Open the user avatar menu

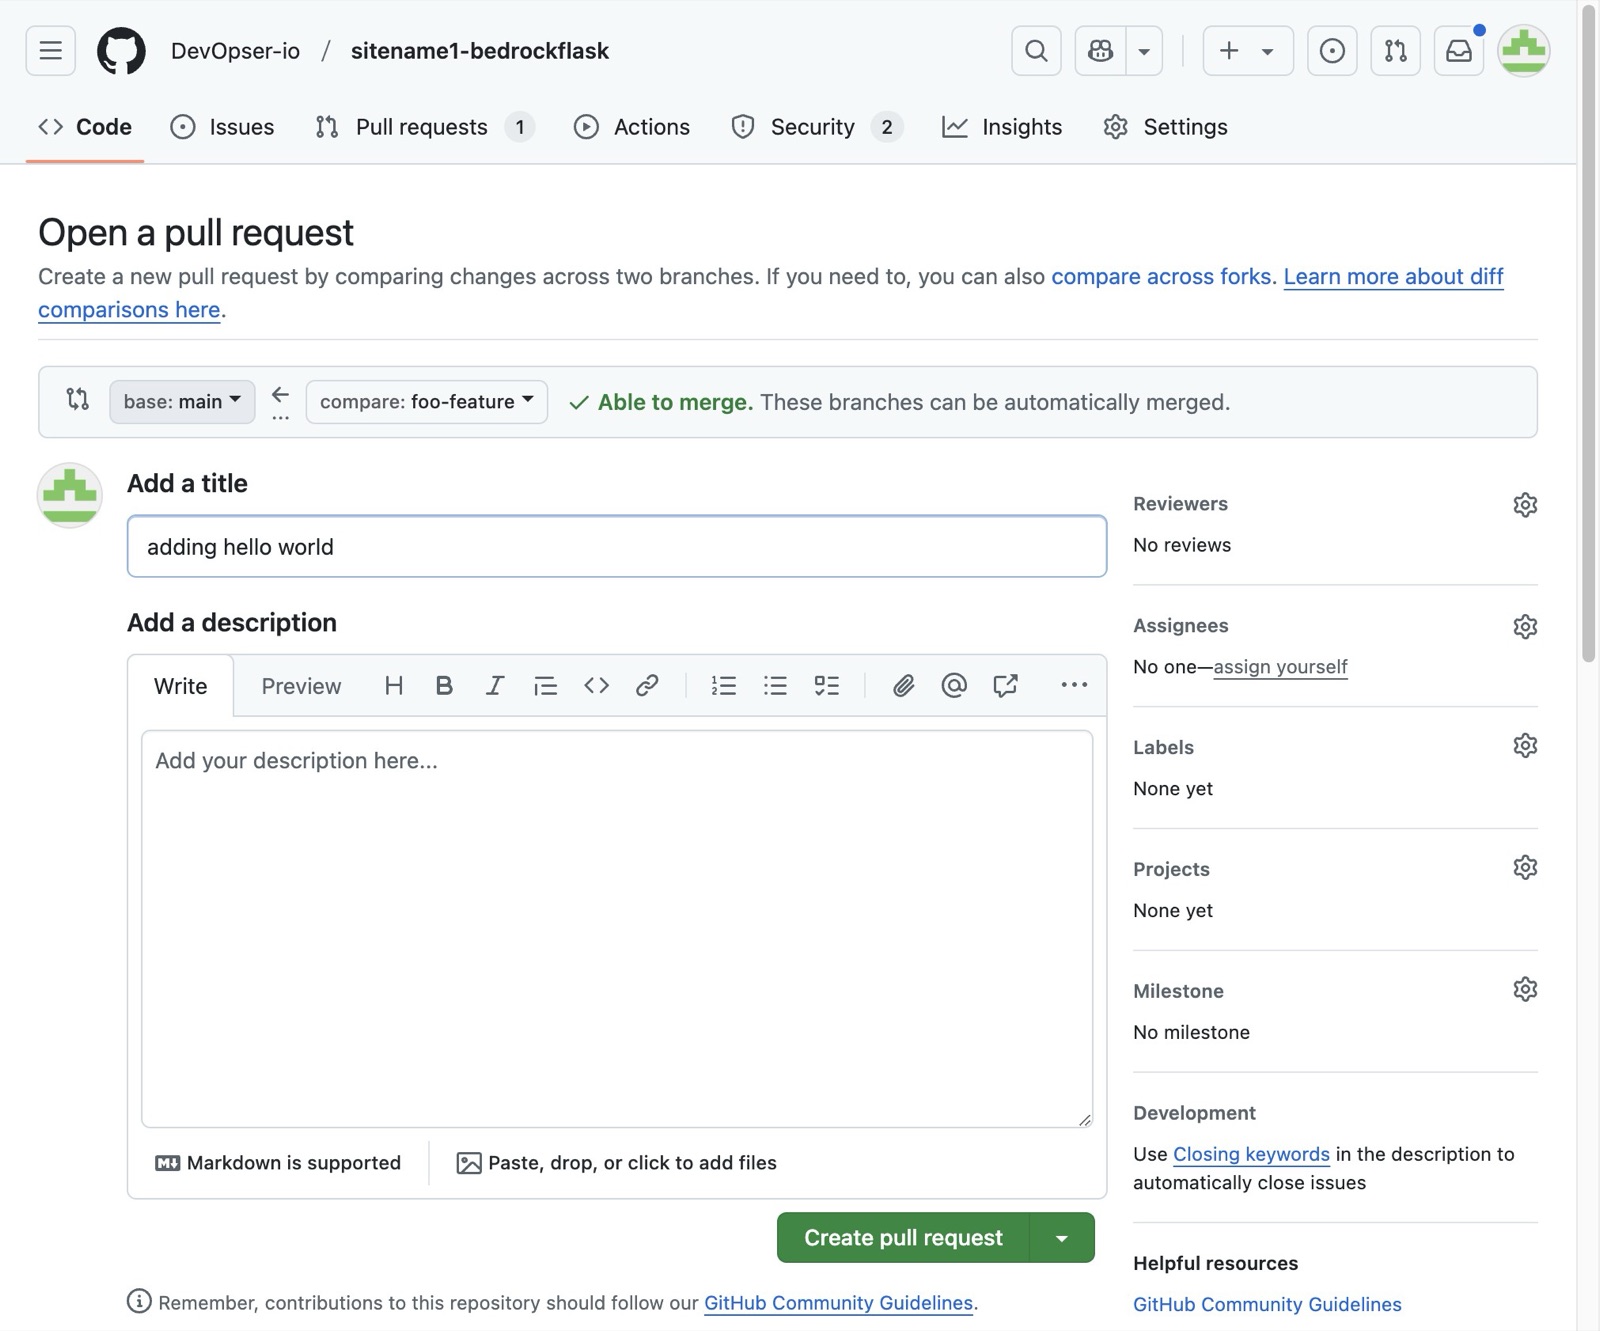tap(1523, 51)
